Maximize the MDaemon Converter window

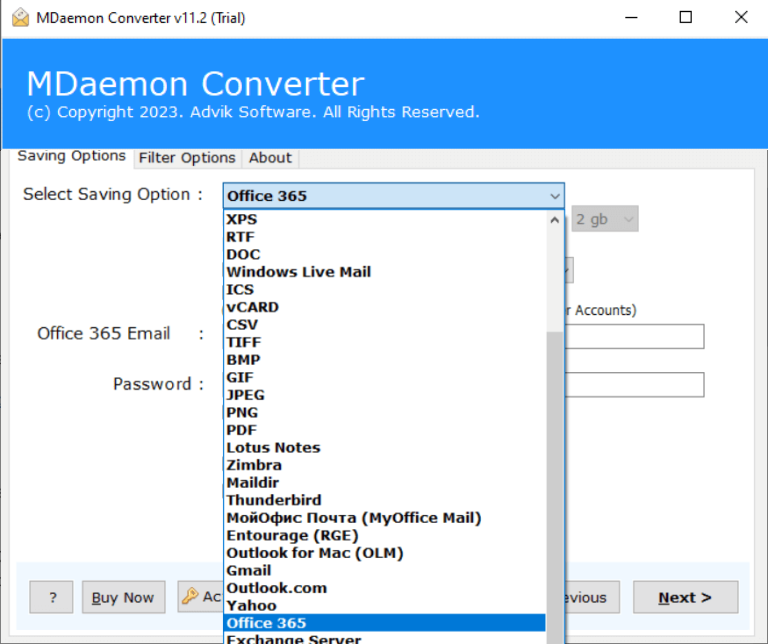686,18
